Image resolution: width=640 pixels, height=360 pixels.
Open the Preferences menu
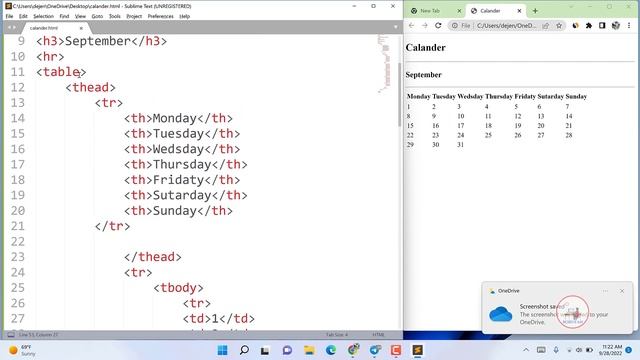click(160, 16)
